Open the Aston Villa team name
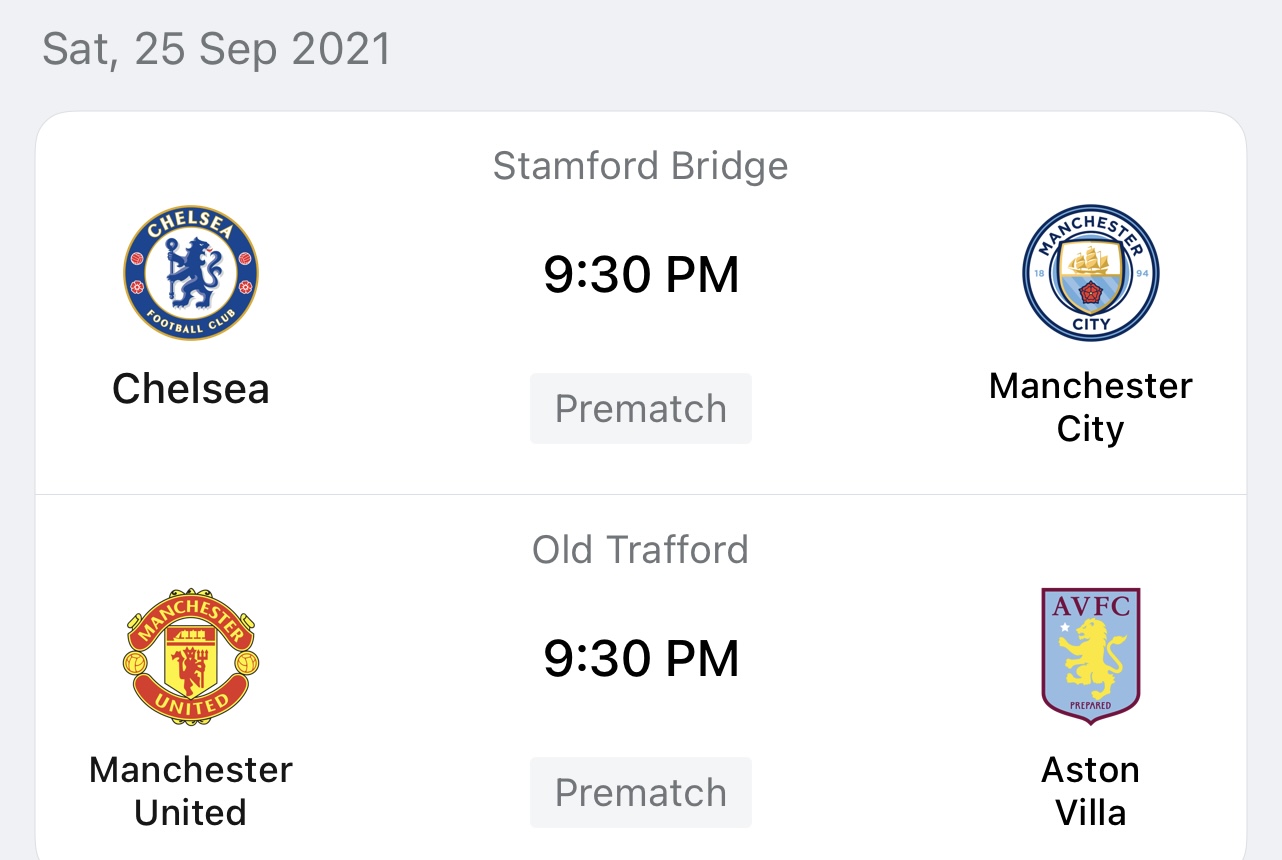Screen dimensions: 1282x860 [x=1090, y=791]
